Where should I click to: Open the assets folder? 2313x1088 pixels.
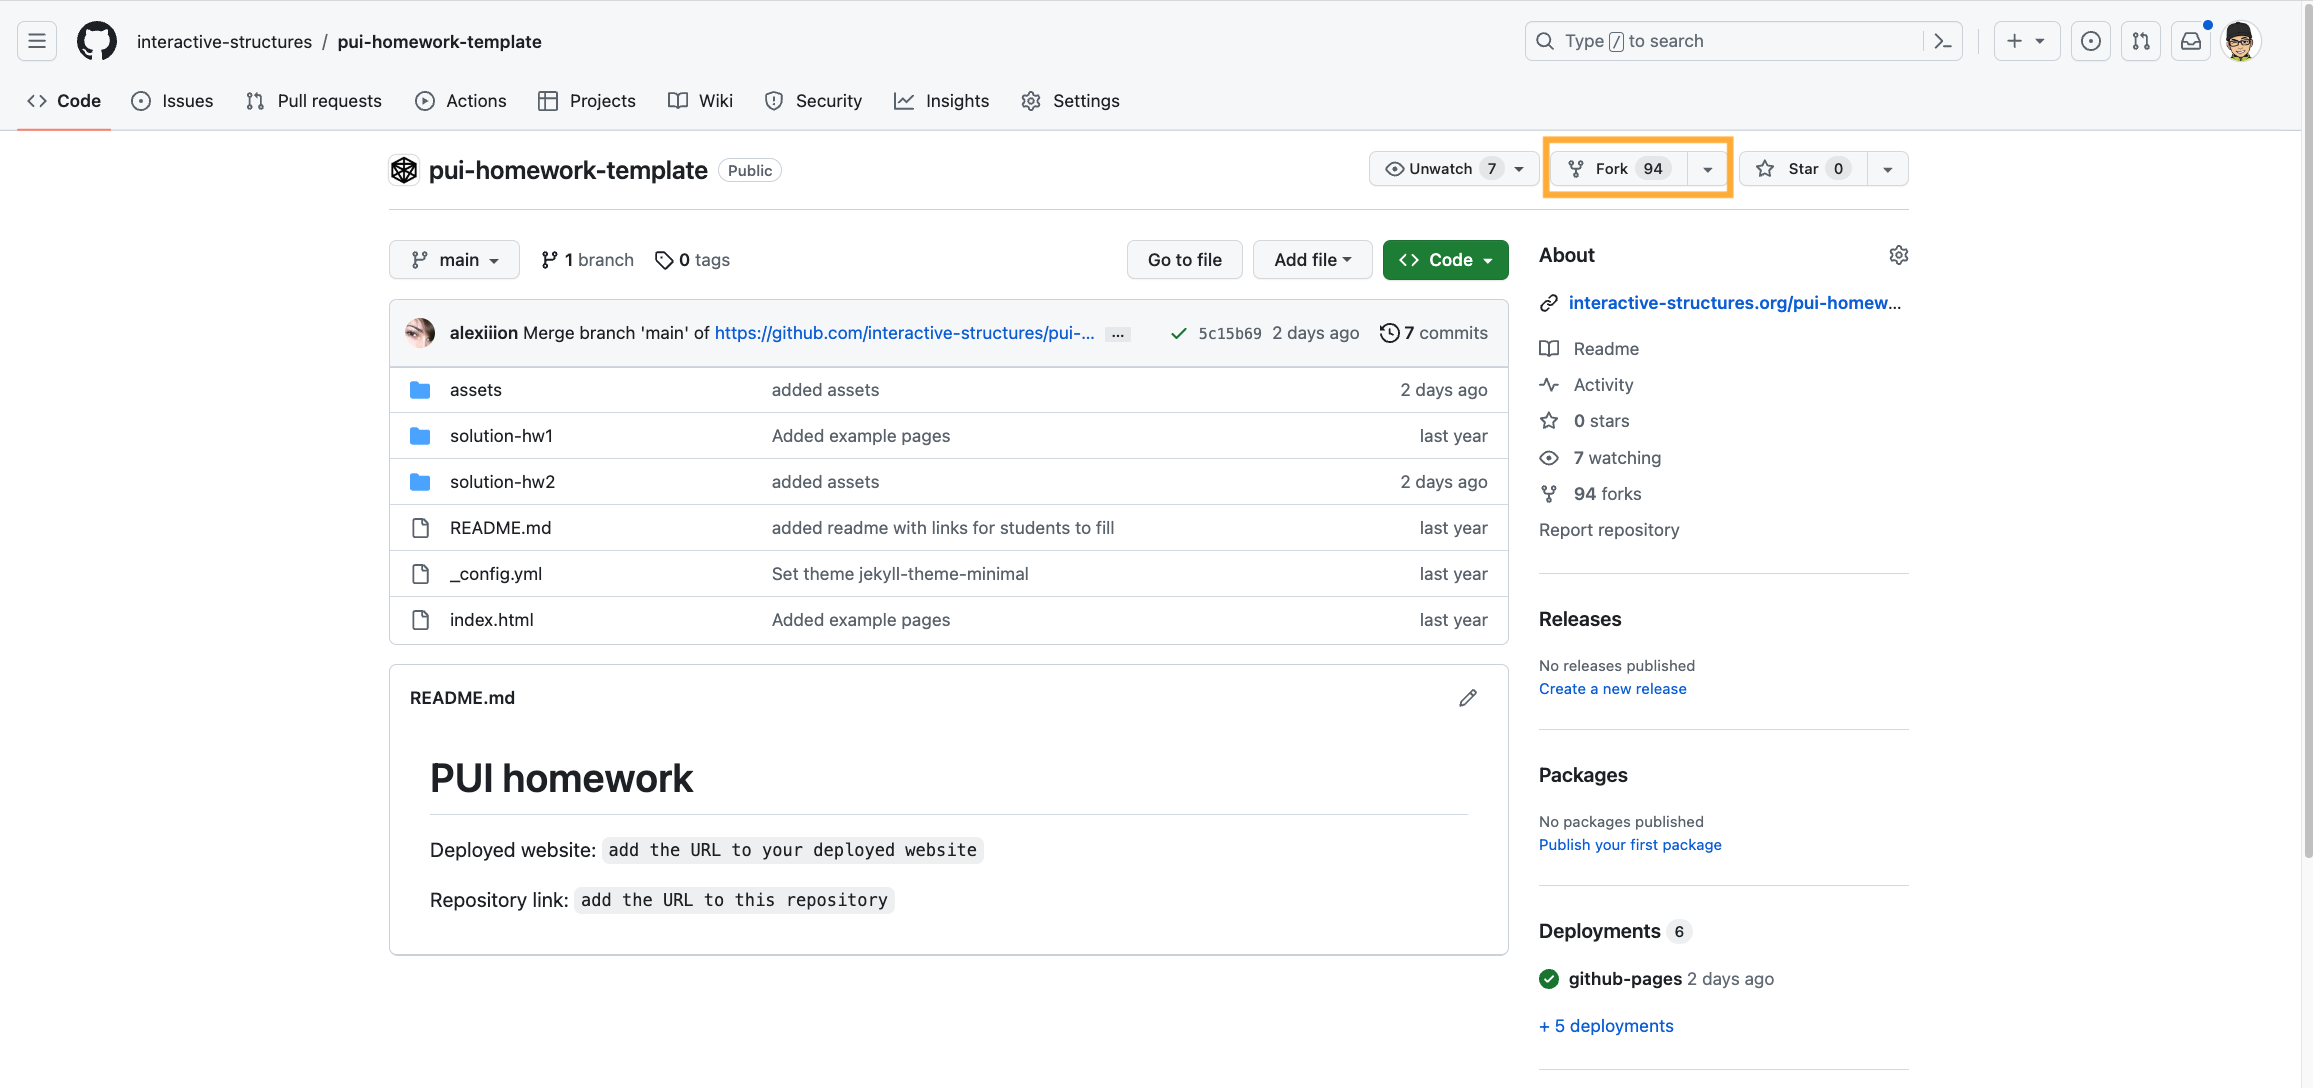click(476, 390)
